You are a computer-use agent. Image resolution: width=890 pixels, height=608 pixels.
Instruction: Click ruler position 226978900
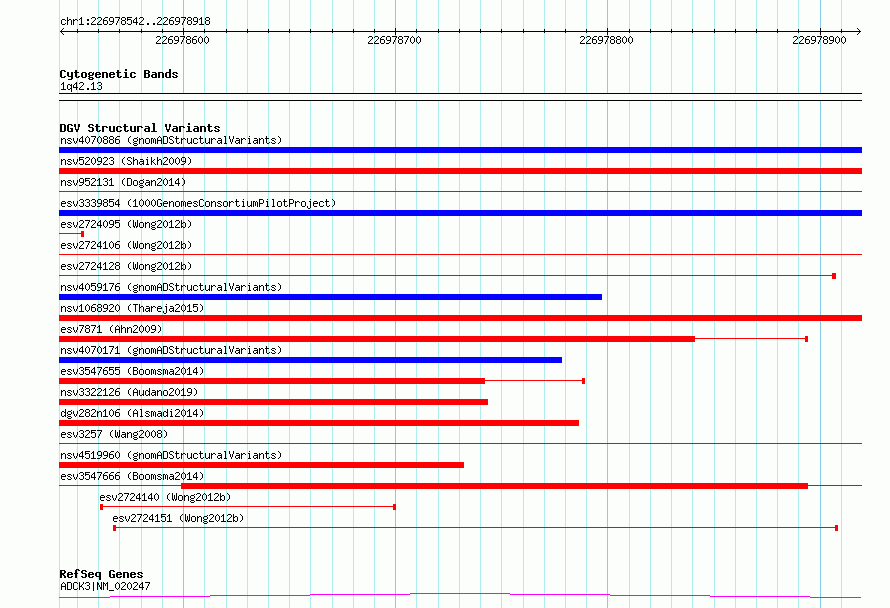point(819,40)
